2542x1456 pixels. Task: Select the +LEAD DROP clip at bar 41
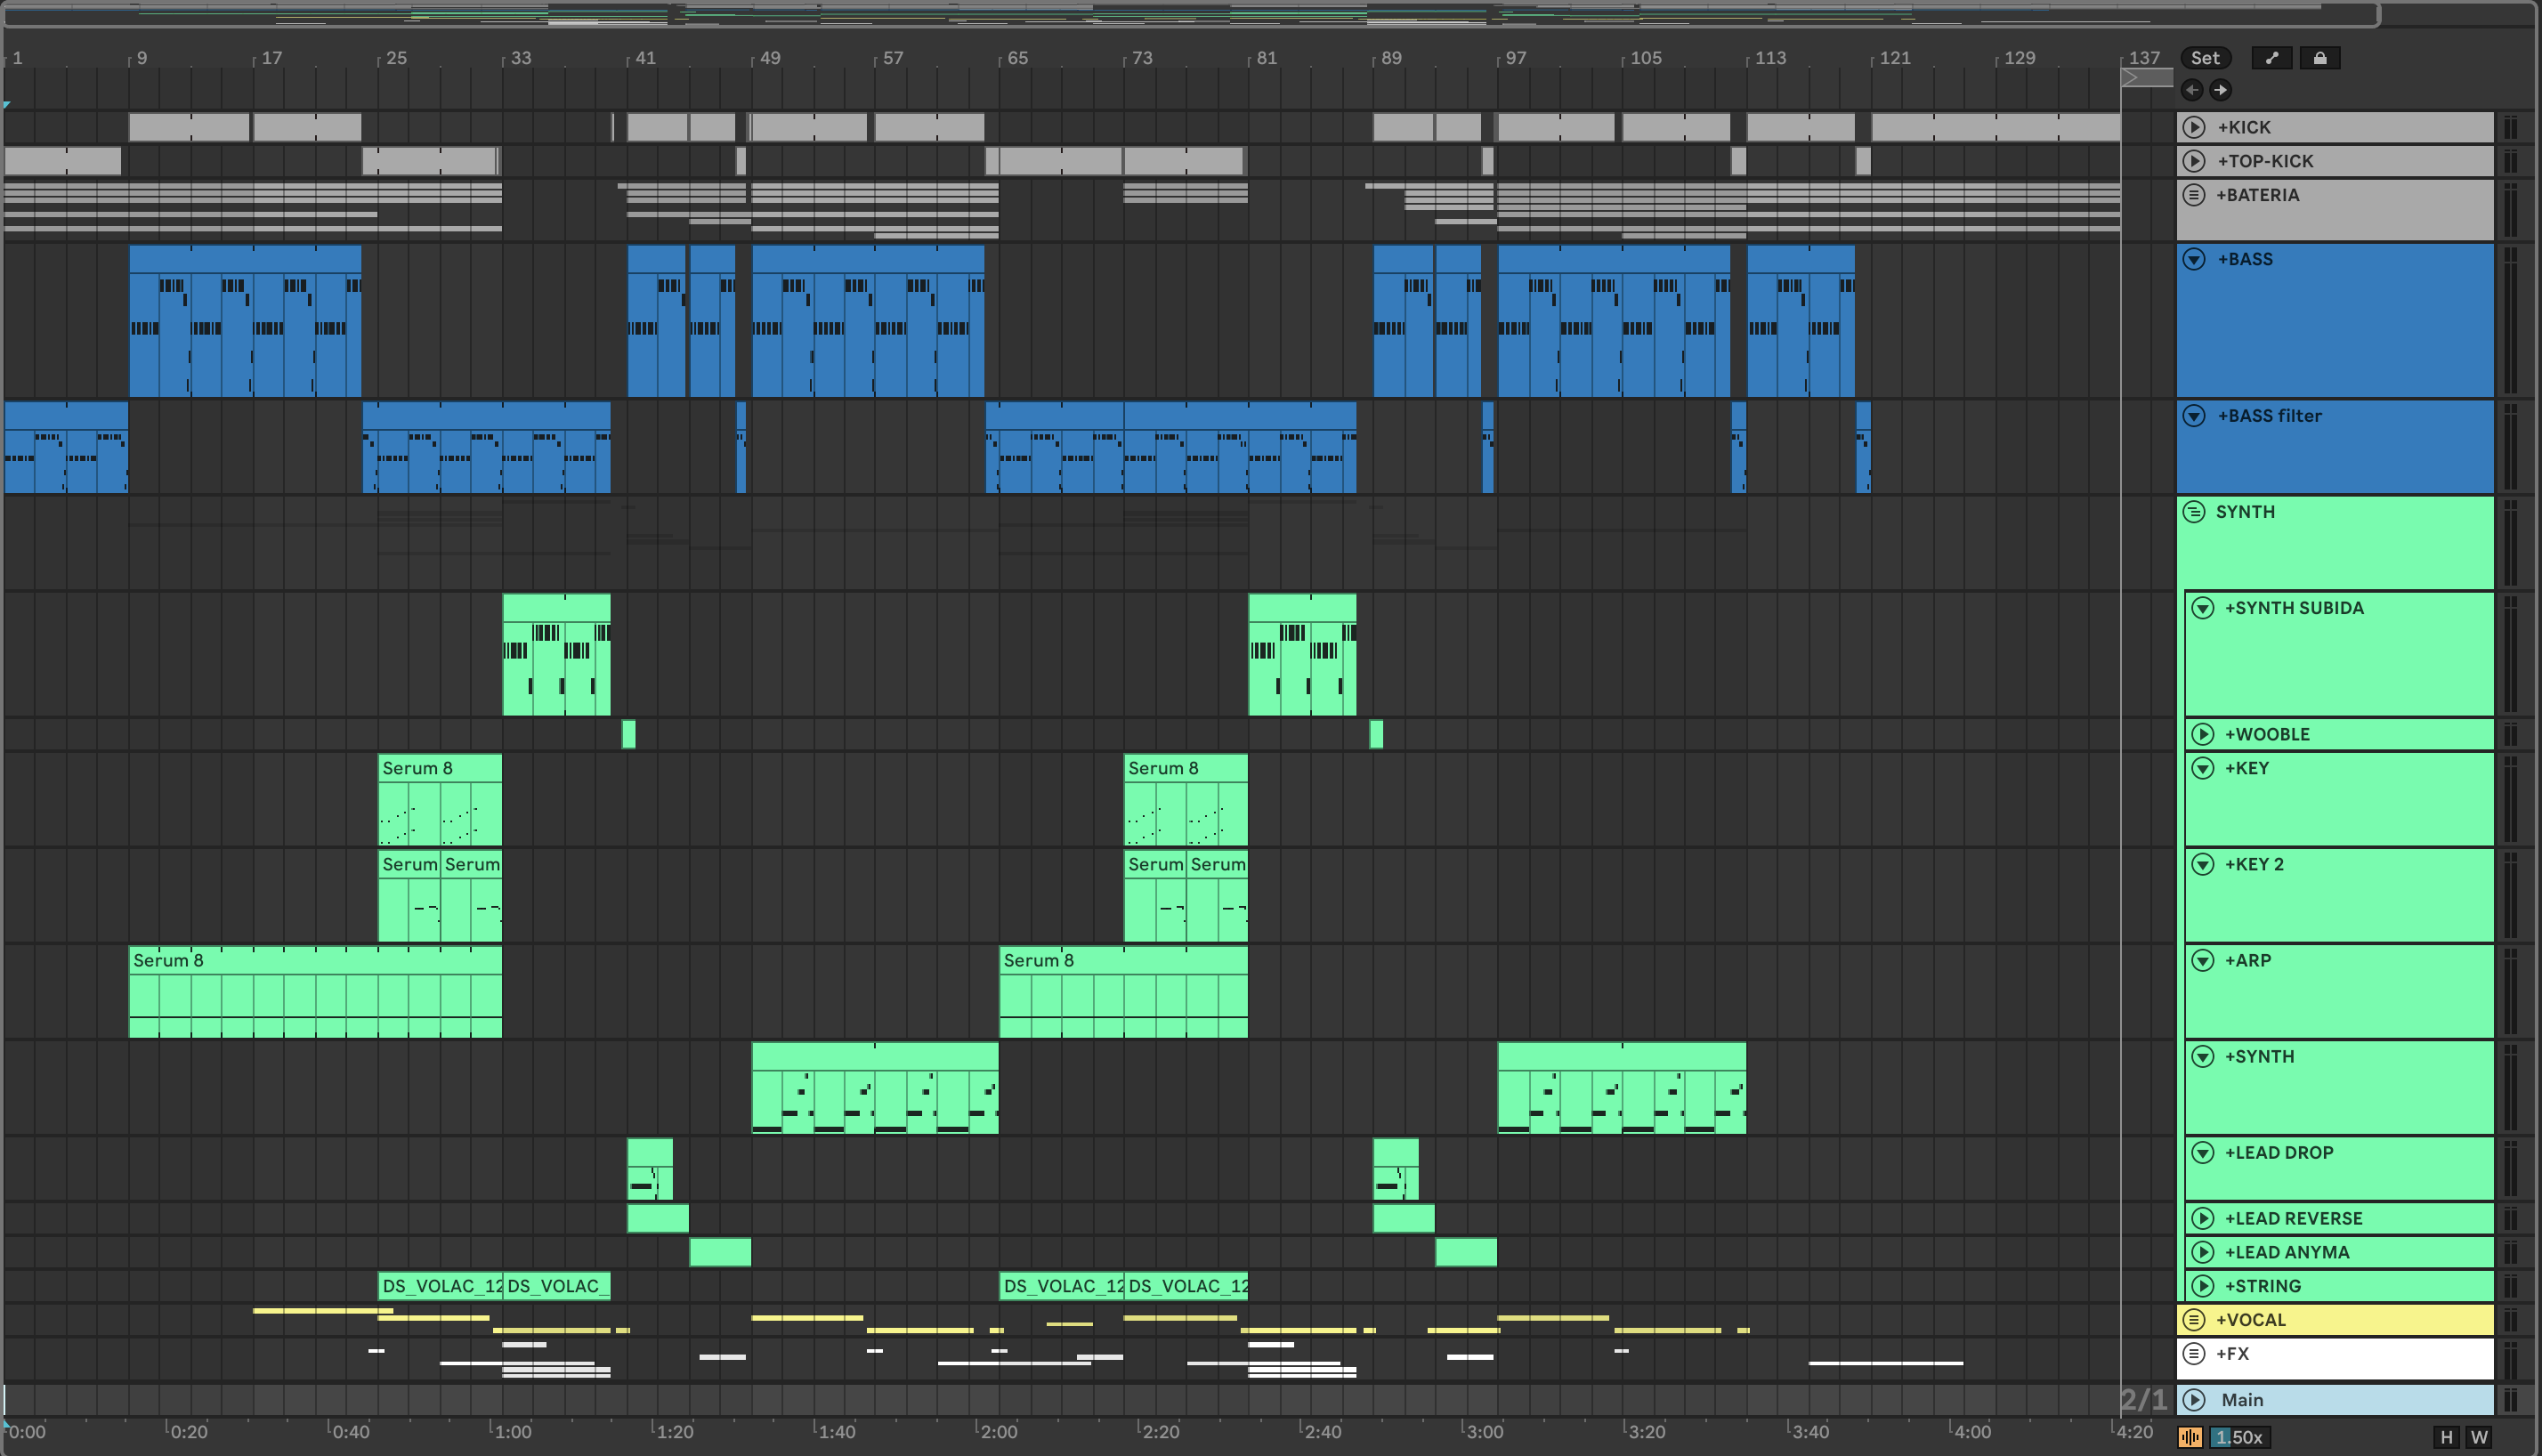(x=650, y=1169)
